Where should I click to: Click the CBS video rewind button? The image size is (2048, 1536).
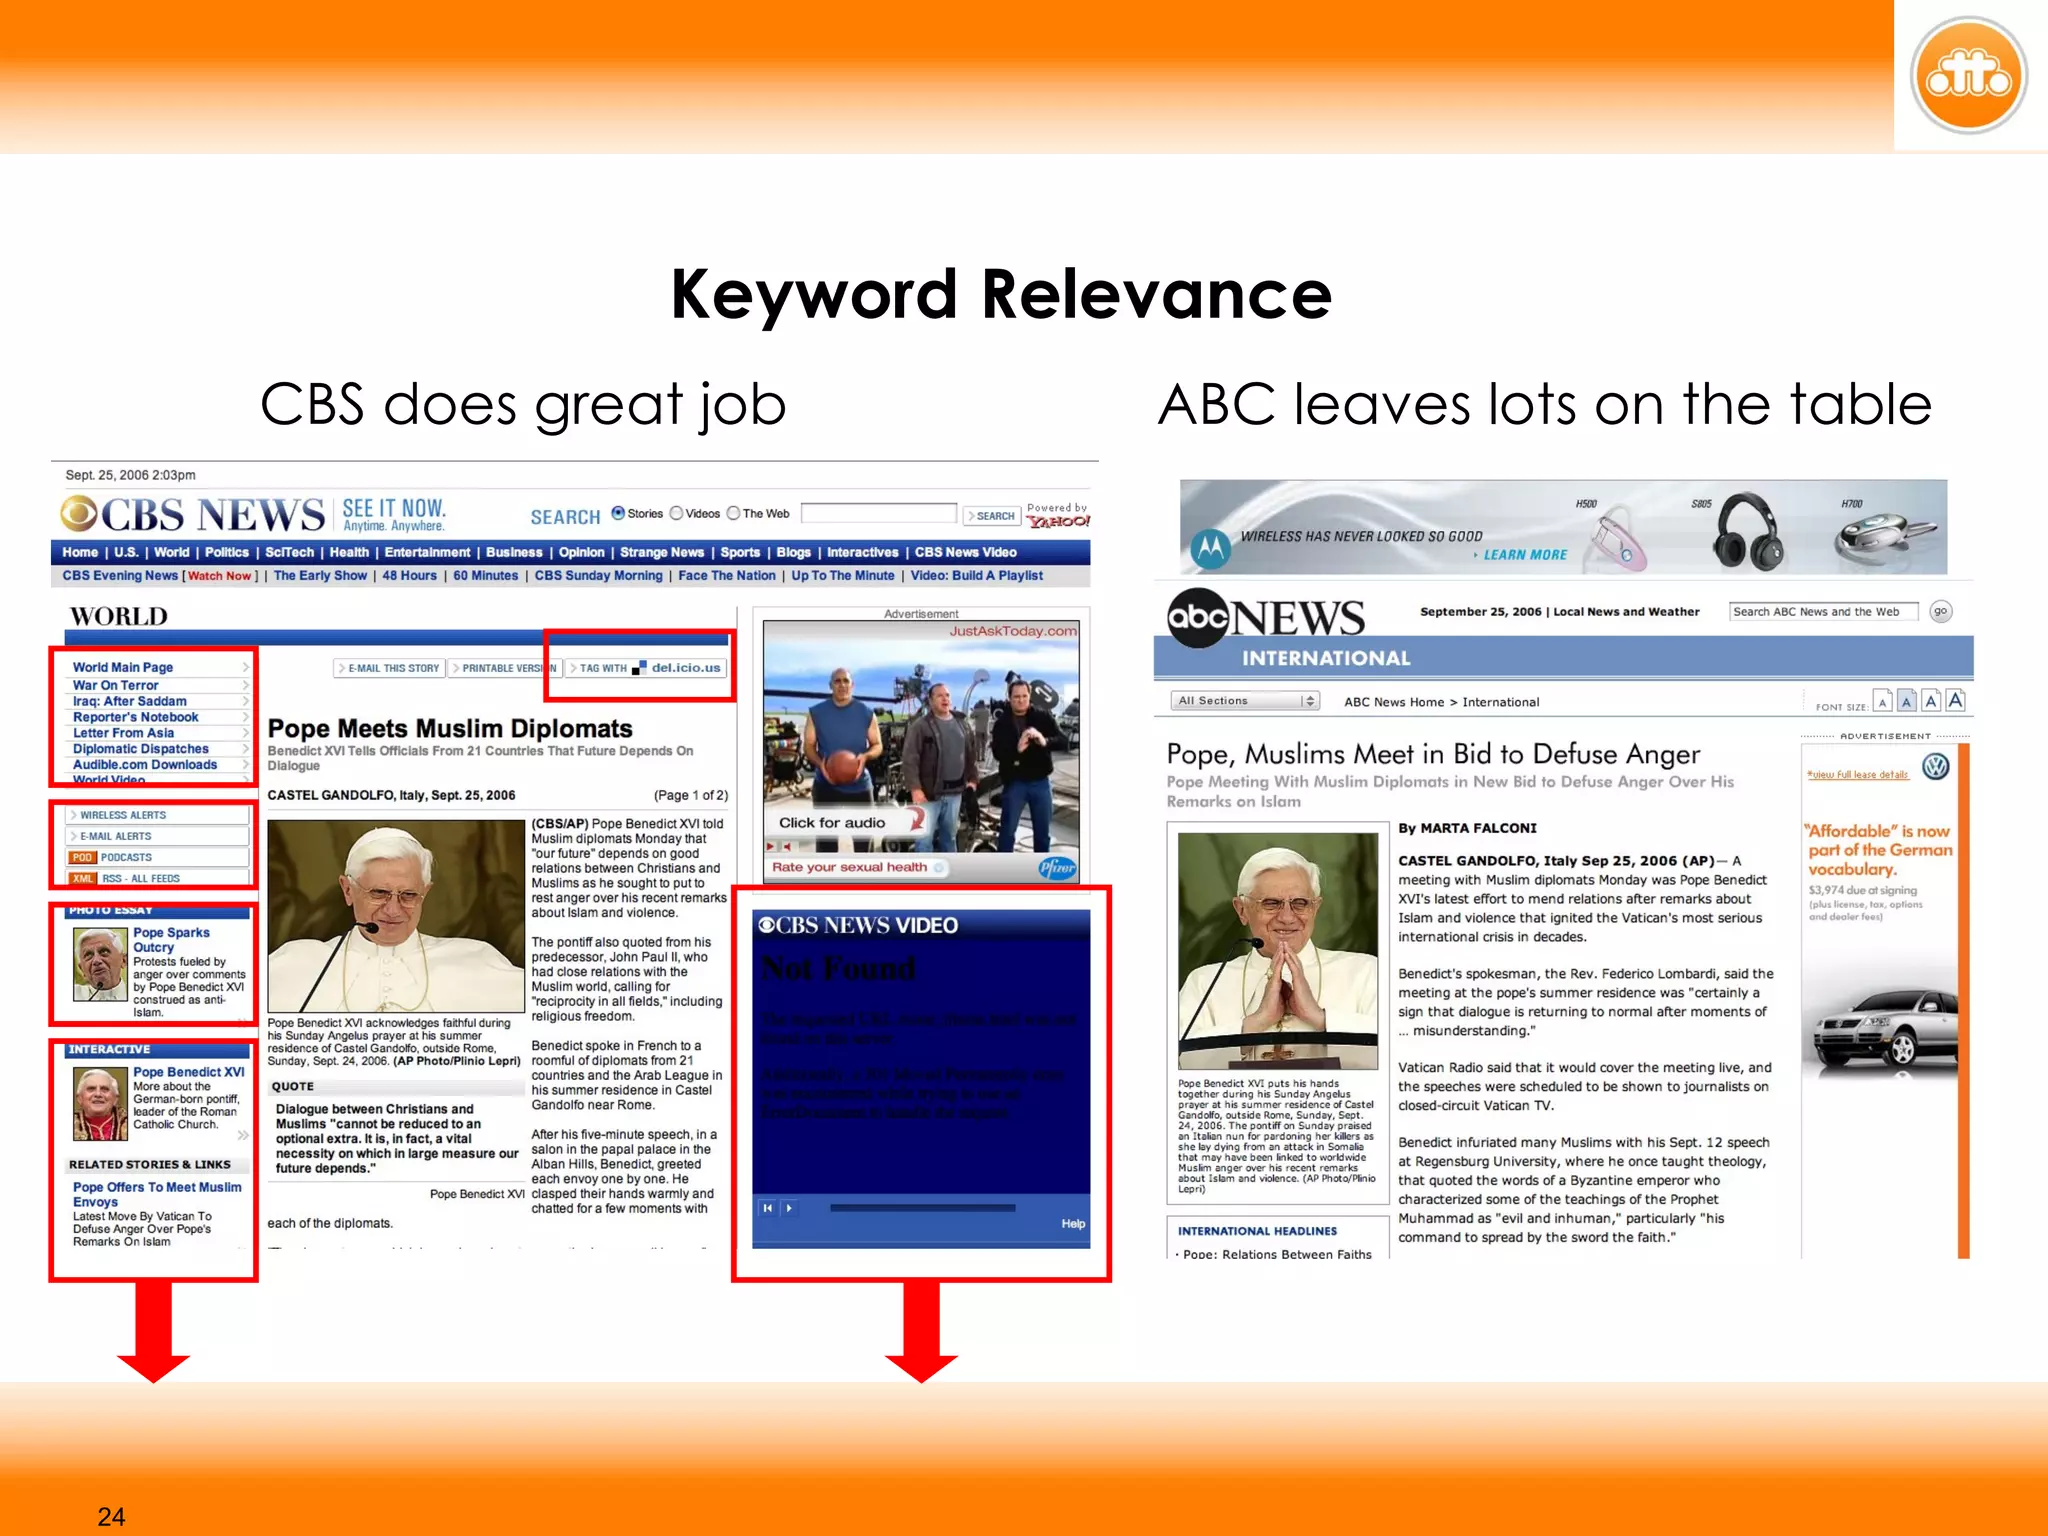point(767,1208)
